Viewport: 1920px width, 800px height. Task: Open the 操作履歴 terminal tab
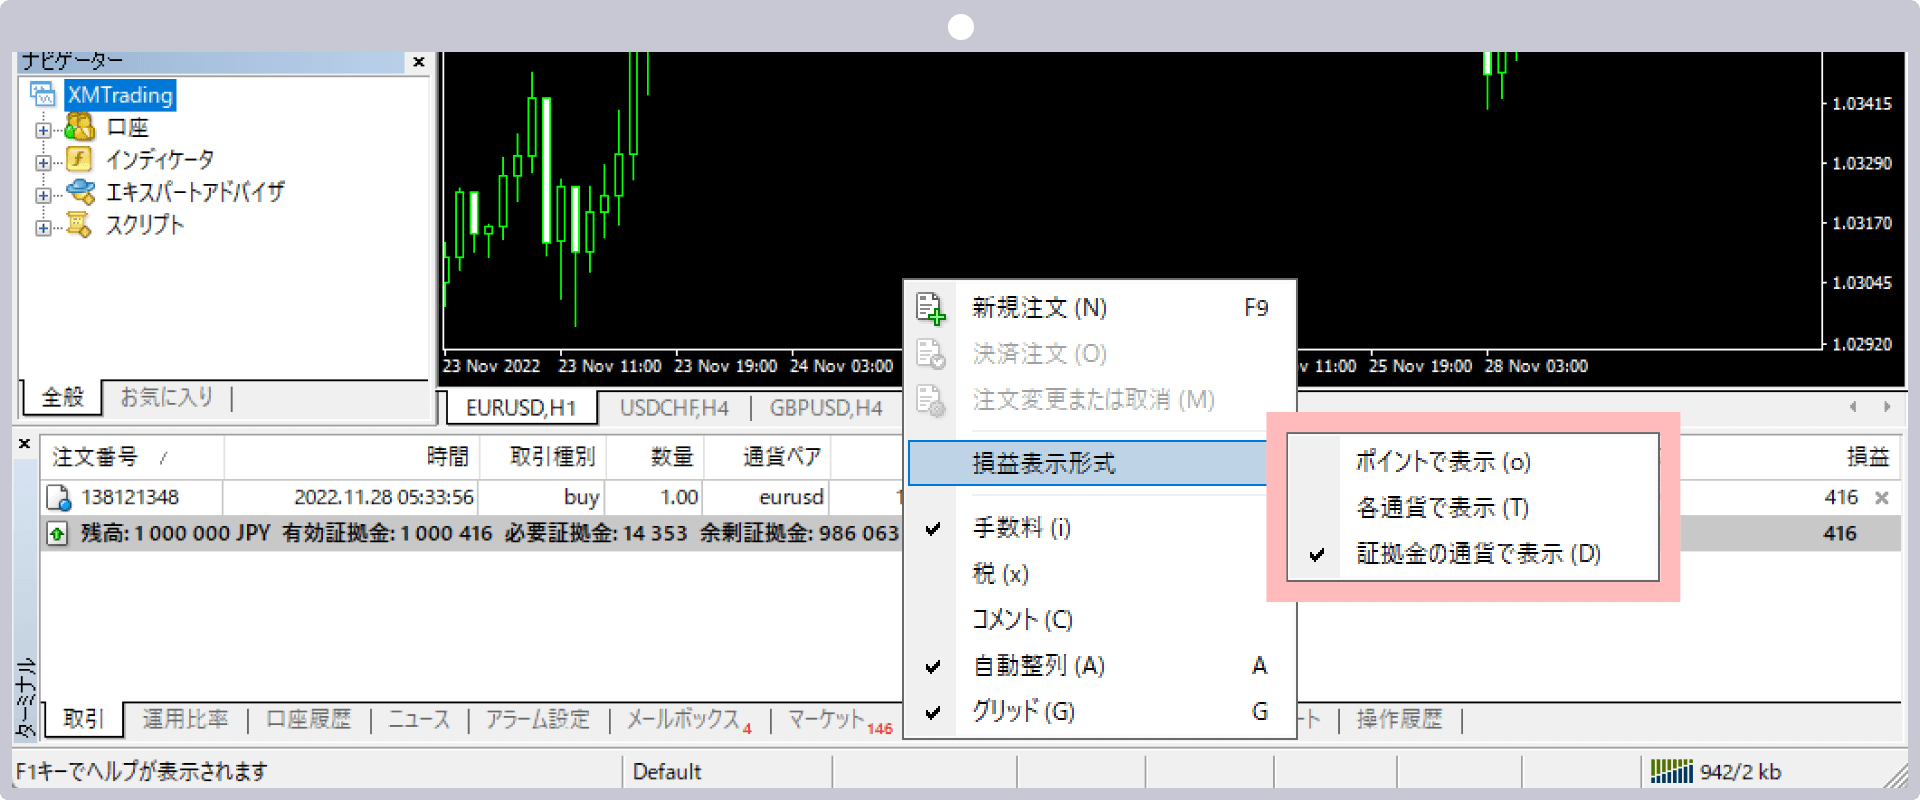pos(1399,719)
